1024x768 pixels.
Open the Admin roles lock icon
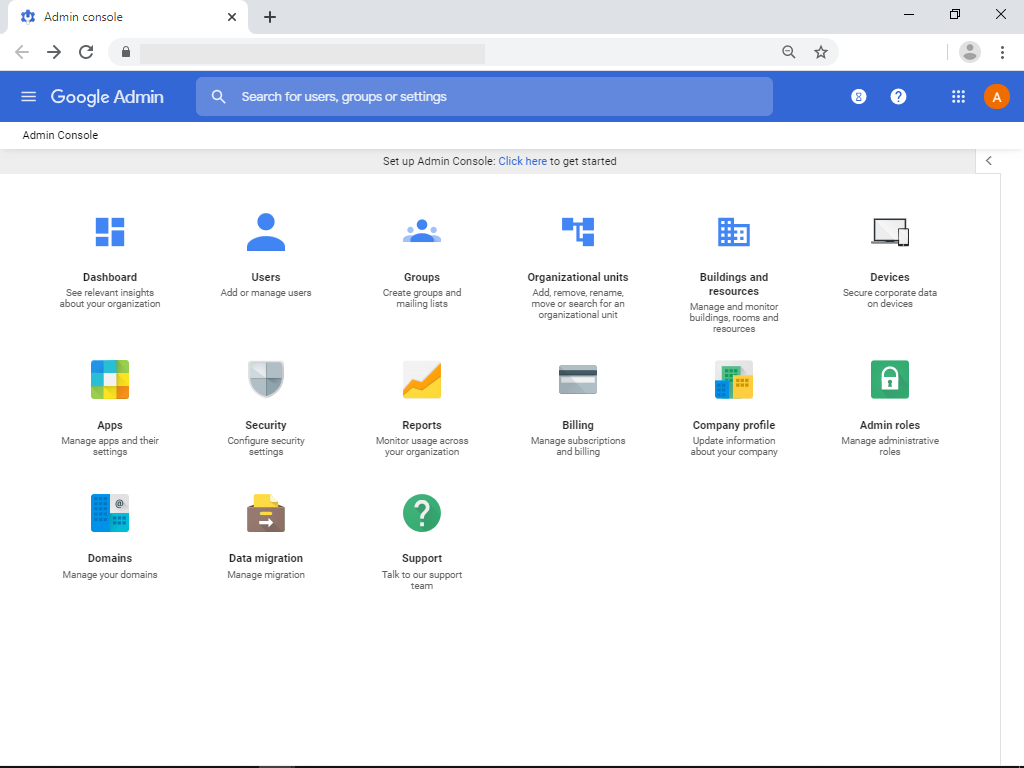pos(890,379)
